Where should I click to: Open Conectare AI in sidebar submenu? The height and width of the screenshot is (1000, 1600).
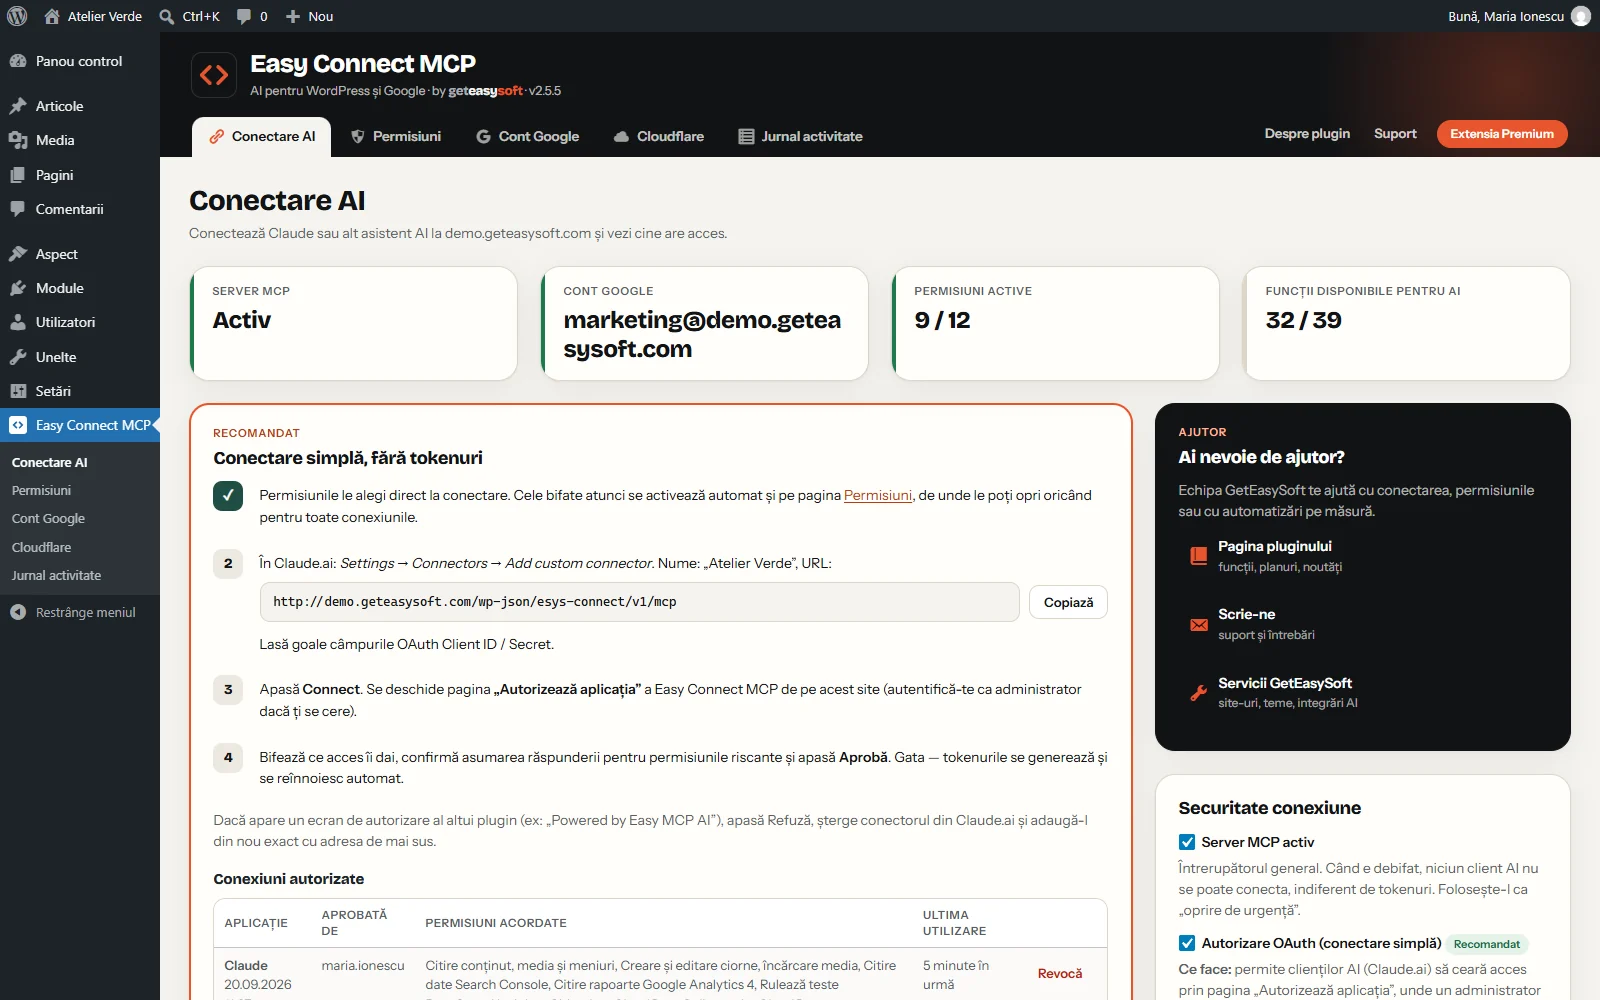(49, 462)
